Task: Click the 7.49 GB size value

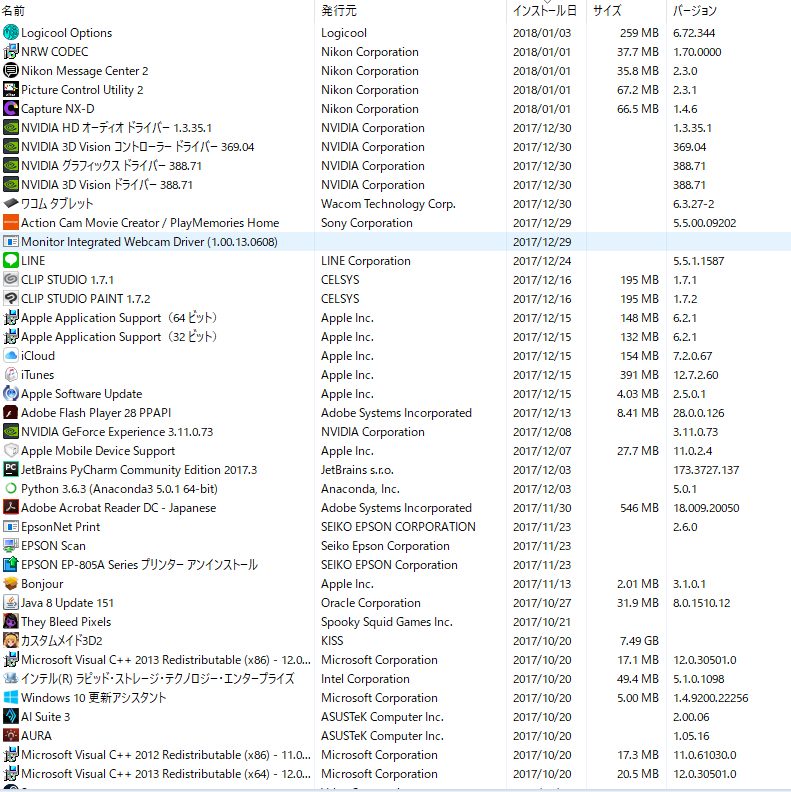Action: pos(639,640)
